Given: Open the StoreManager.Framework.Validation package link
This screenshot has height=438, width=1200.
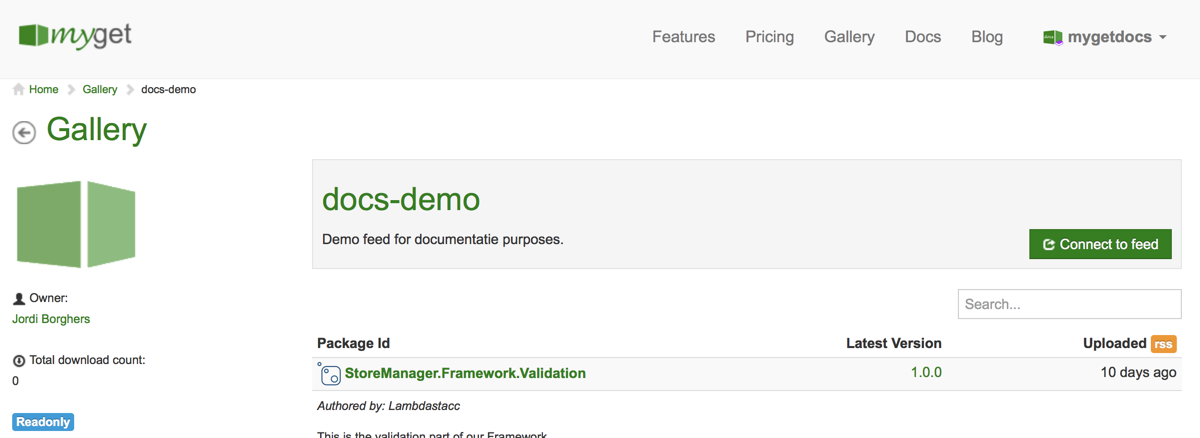Looking at the screenshot, I should pos(465,373).
